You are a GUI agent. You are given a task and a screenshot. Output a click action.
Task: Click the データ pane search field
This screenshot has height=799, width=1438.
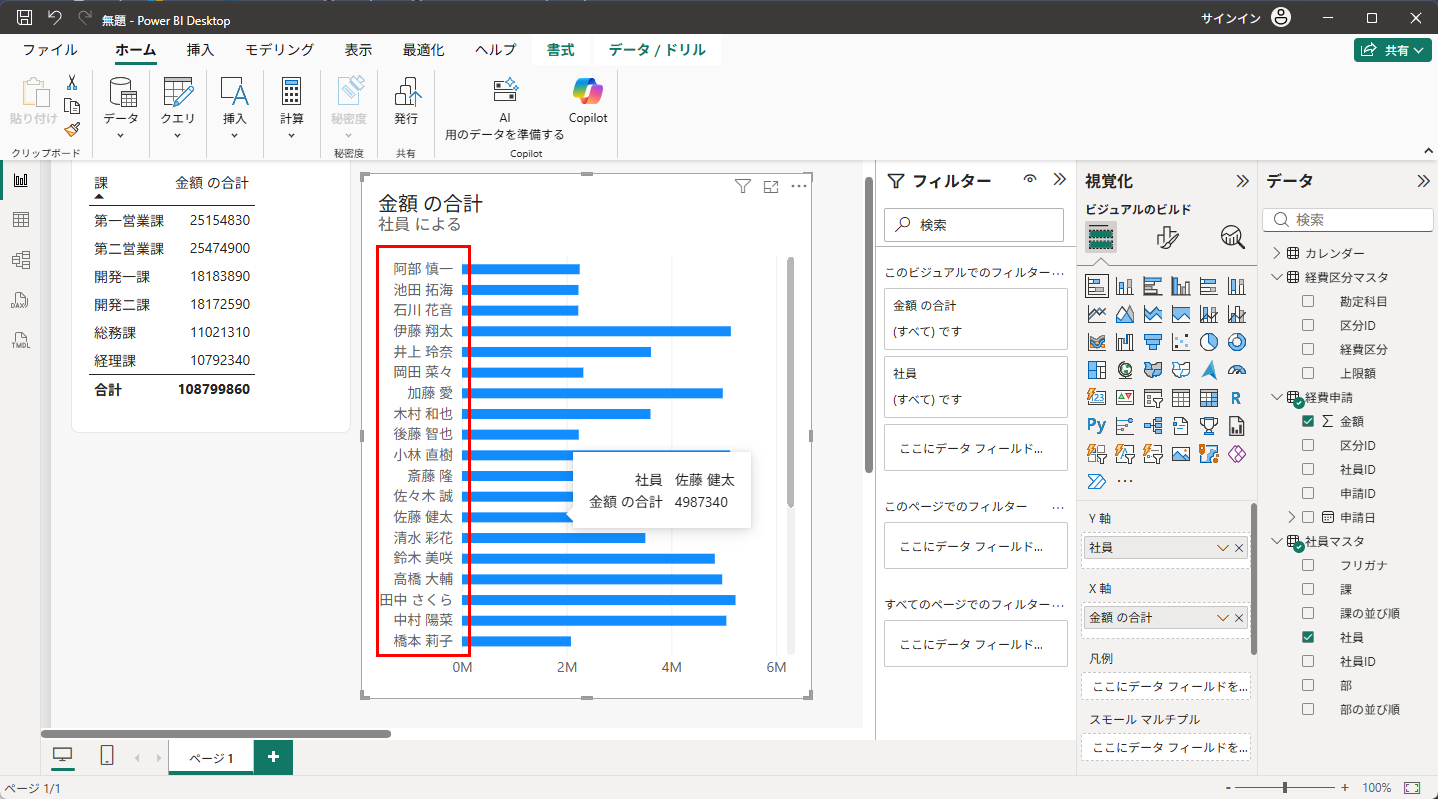(x=1348, y=219)
